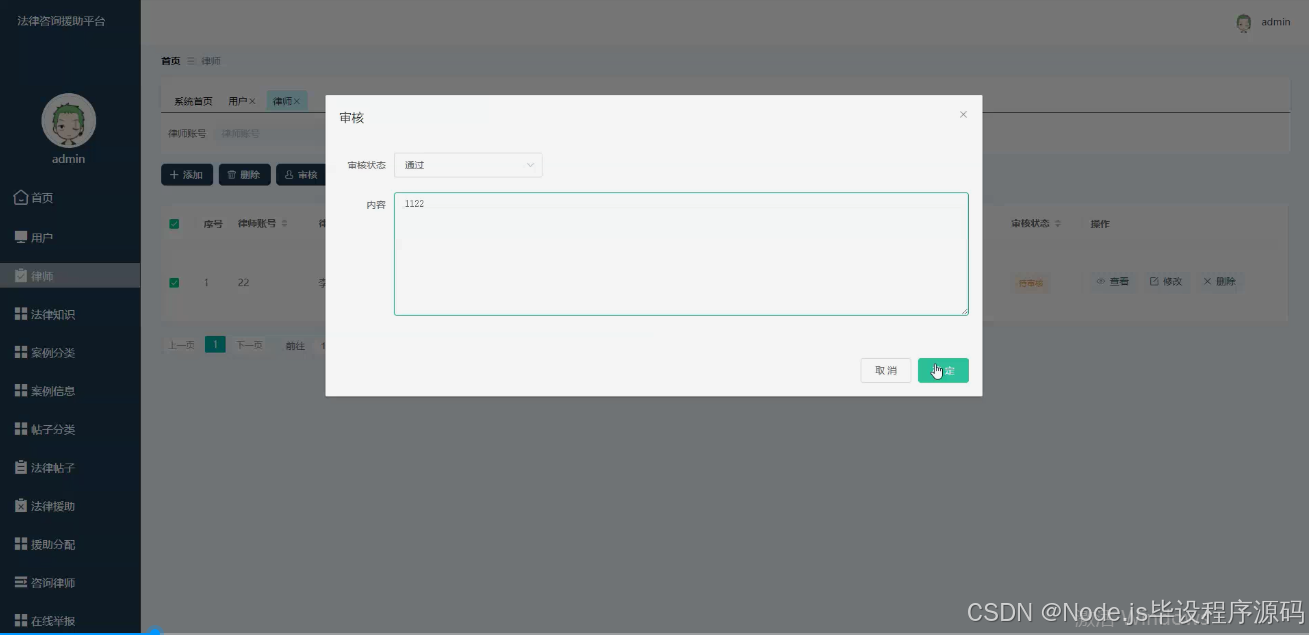Go to next page with 下一页
The image size is (1309, 635).
pos(249,345)
